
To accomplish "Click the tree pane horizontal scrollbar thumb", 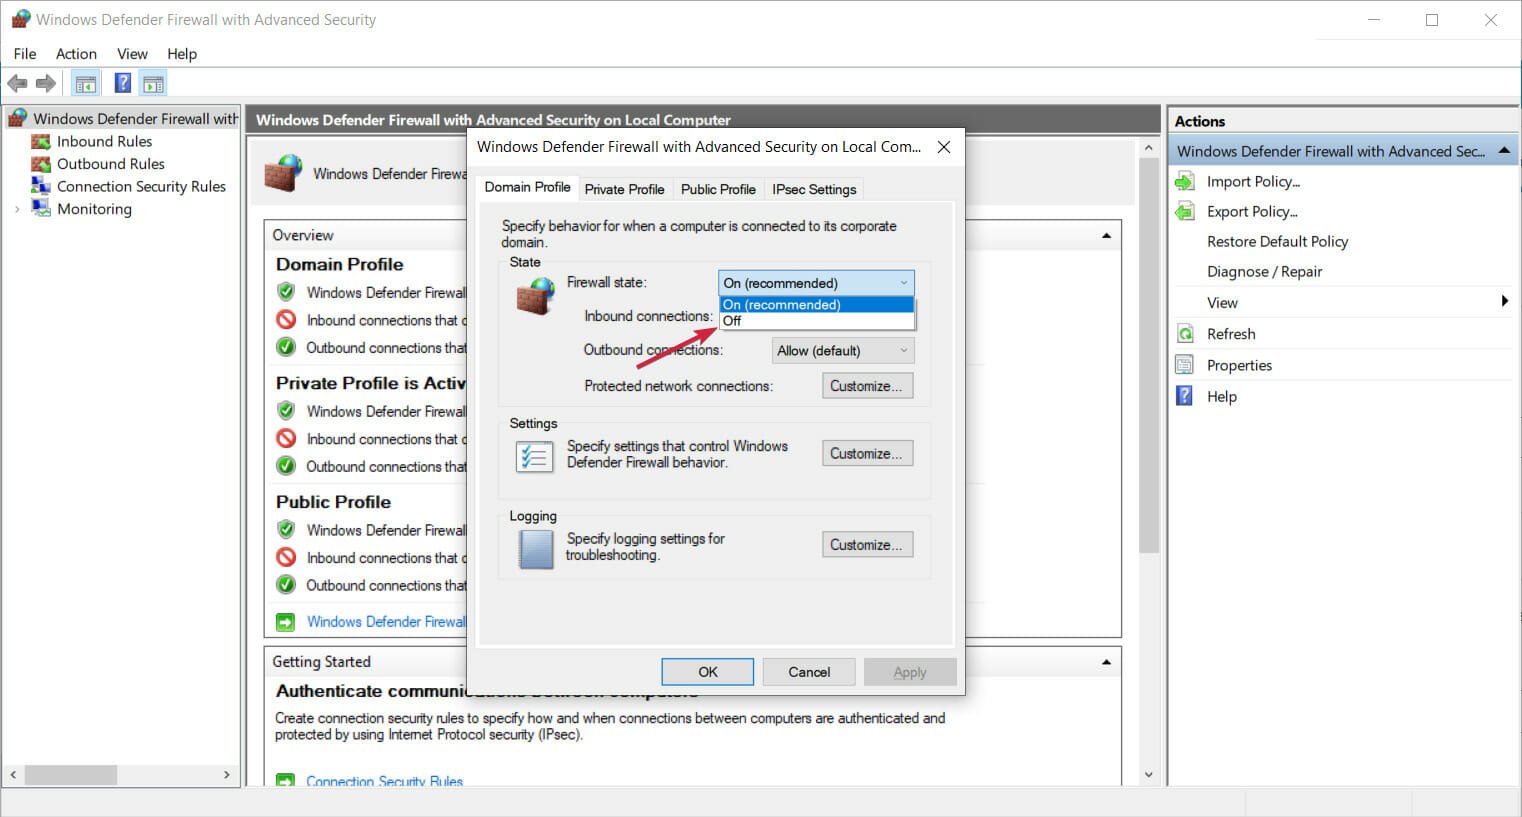I will click(x=71, y=775).
